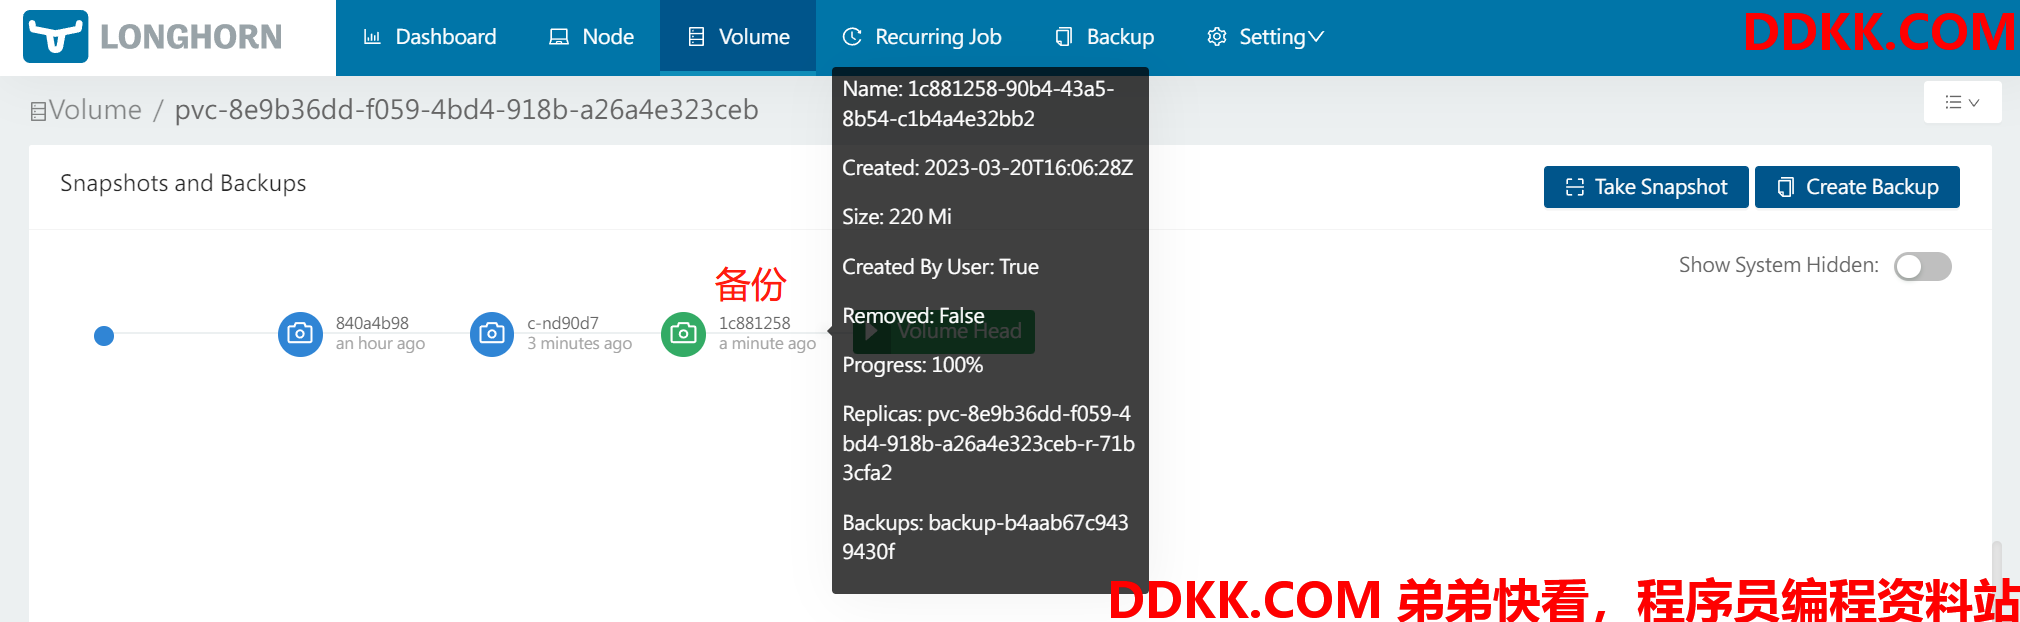Viewport: 2020px width, 622px height.
Task: Open the list options dropdown at top right
Action: (1962, 102)
